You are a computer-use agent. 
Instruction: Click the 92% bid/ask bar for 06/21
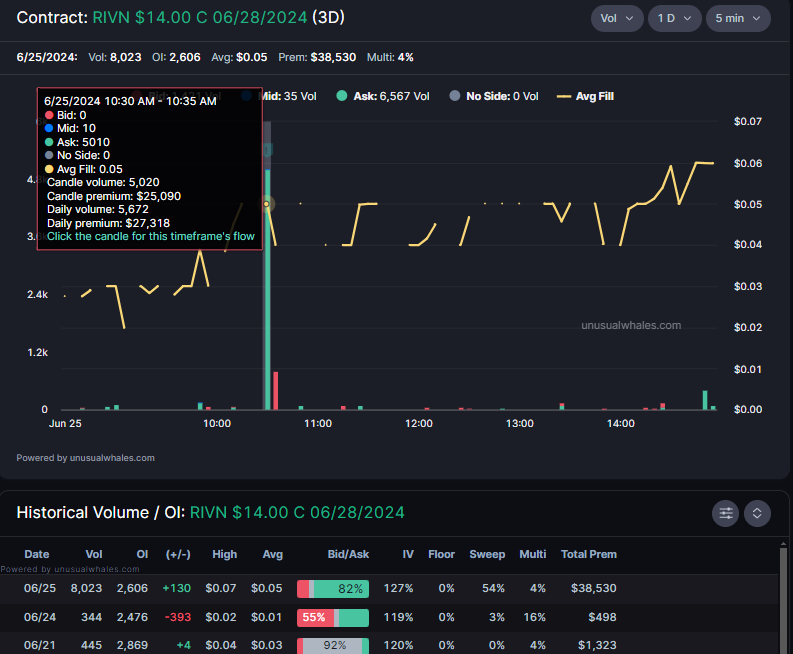pos(333,646)
